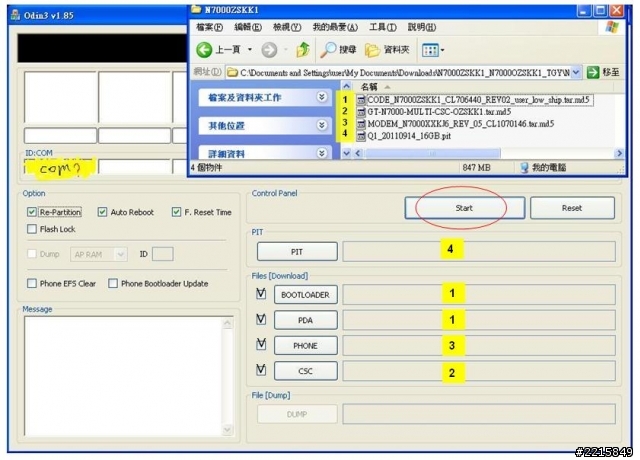Toggle the checkbox beside CSC

pos(261,370)
